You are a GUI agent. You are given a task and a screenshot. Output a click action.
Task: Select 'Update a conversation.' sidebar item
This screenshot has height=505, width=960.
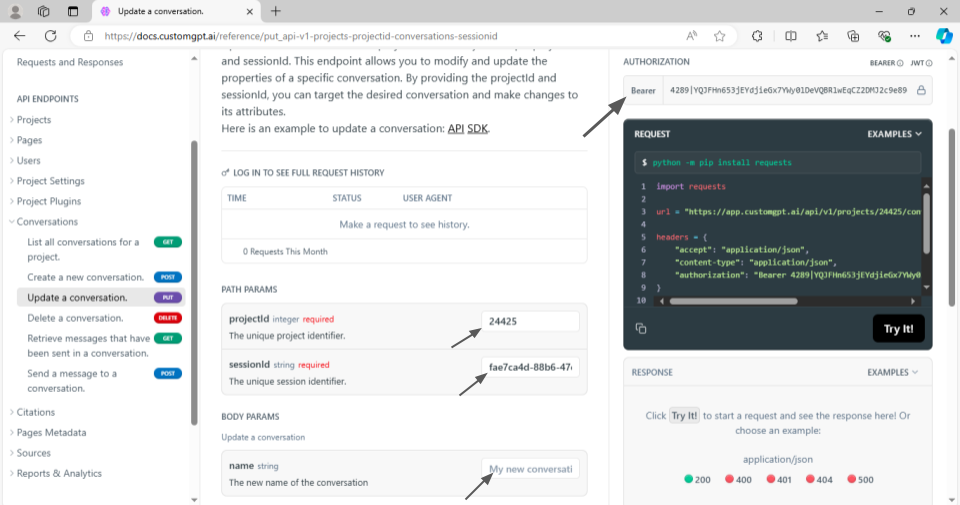pyautogui.click(x=101, y=297)
